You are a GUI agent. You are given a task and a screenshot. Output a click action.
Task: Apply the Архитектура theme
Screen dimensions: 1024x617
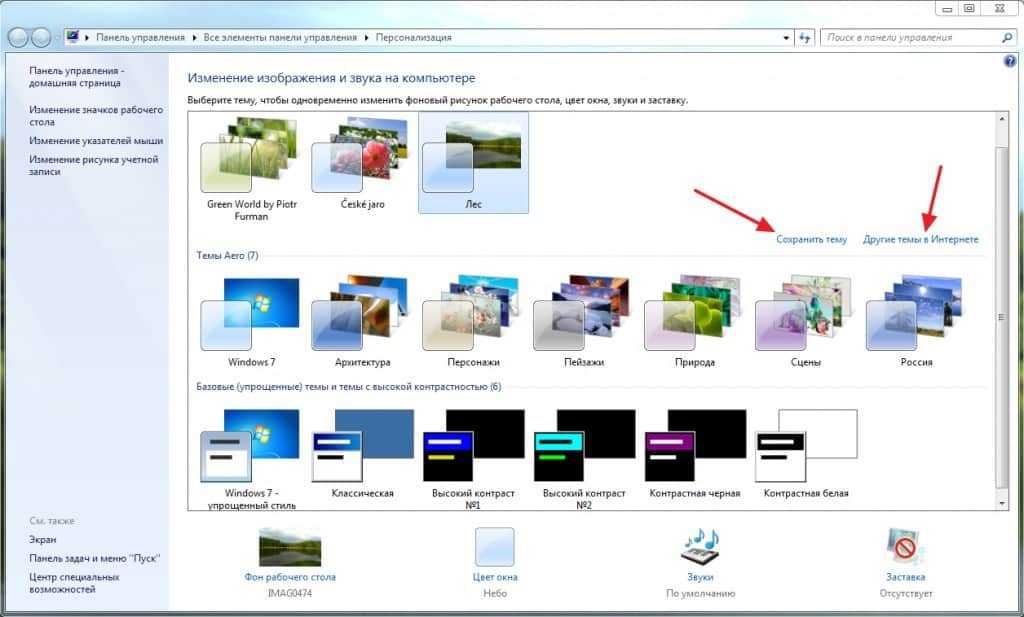(x=362, y=322)
